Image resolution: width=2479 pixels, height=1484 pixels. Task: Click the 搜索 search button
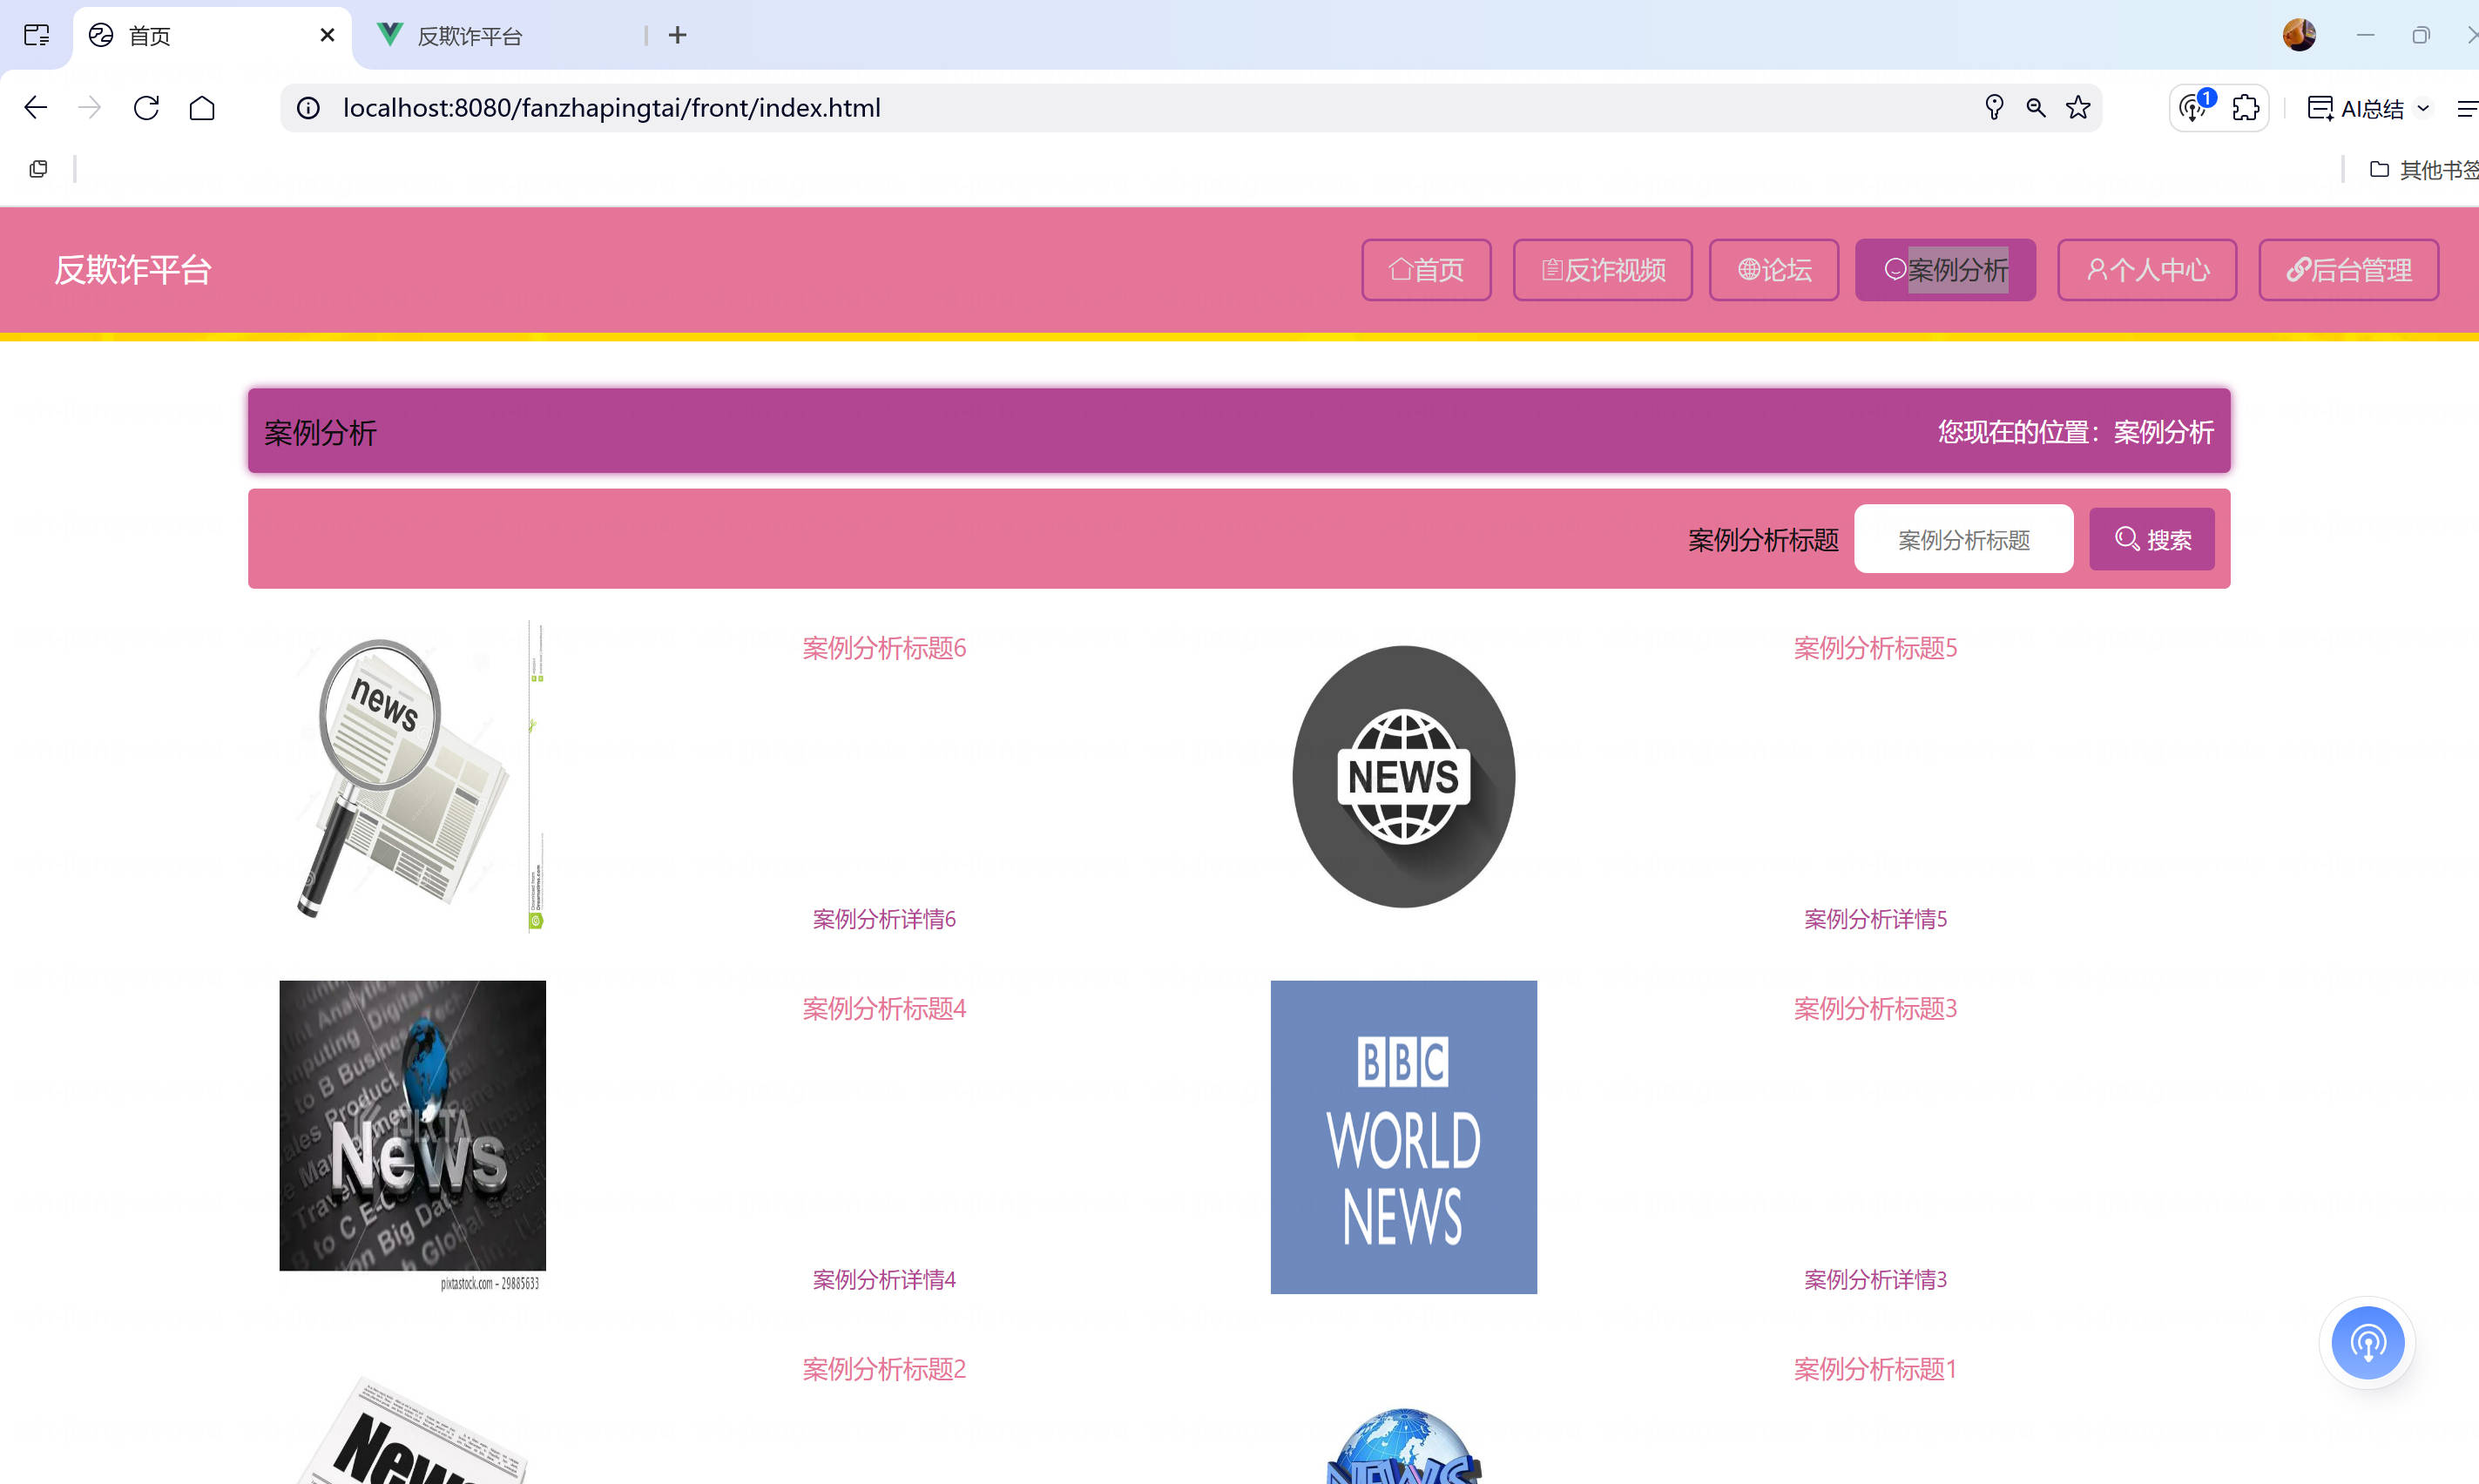coord(2152,540)
